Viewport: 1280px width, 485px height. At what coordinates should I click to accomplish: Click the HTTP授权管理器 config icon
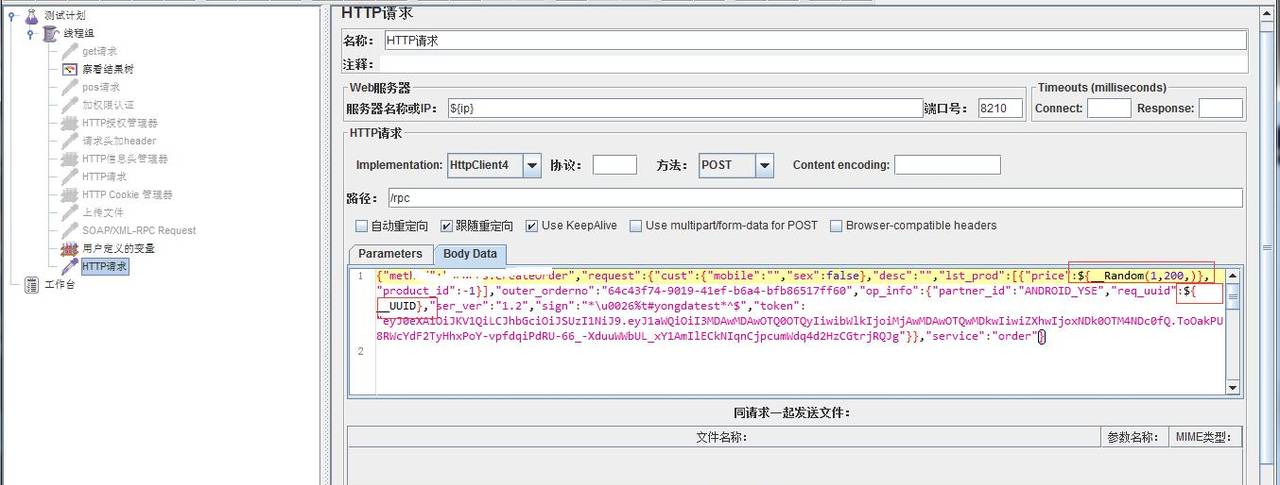pos(70,123)
